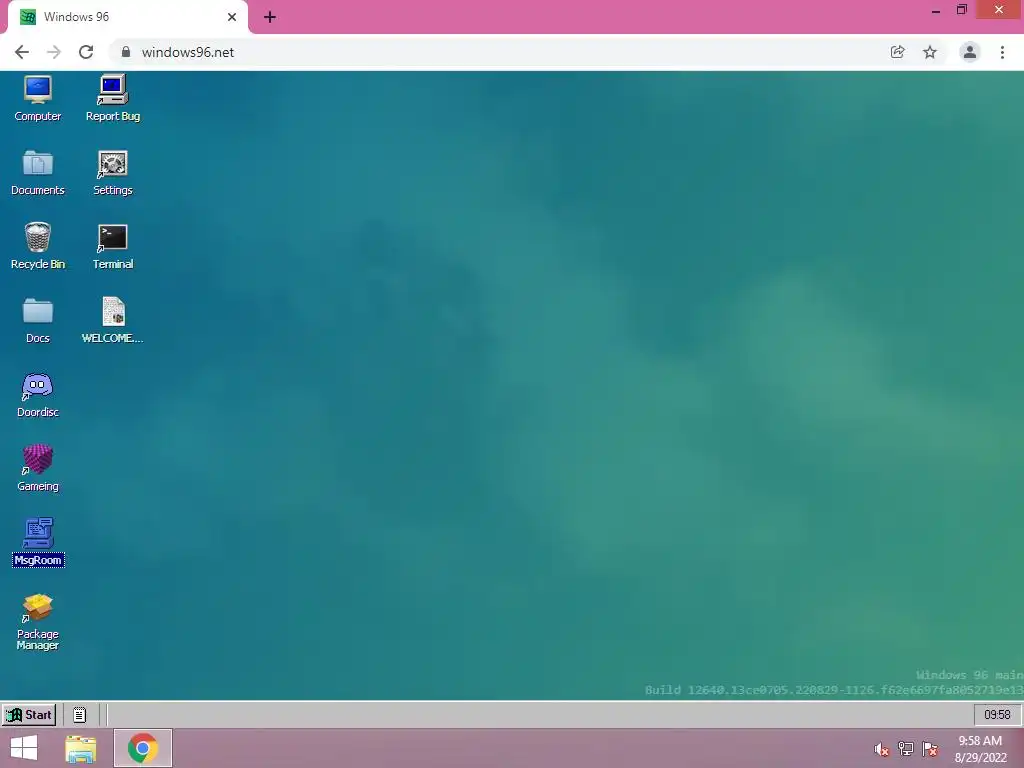Viewport: 1024px width, 768px height.
Task: Click the Chrome taskbar icon
Action: (x=143, y=748)
